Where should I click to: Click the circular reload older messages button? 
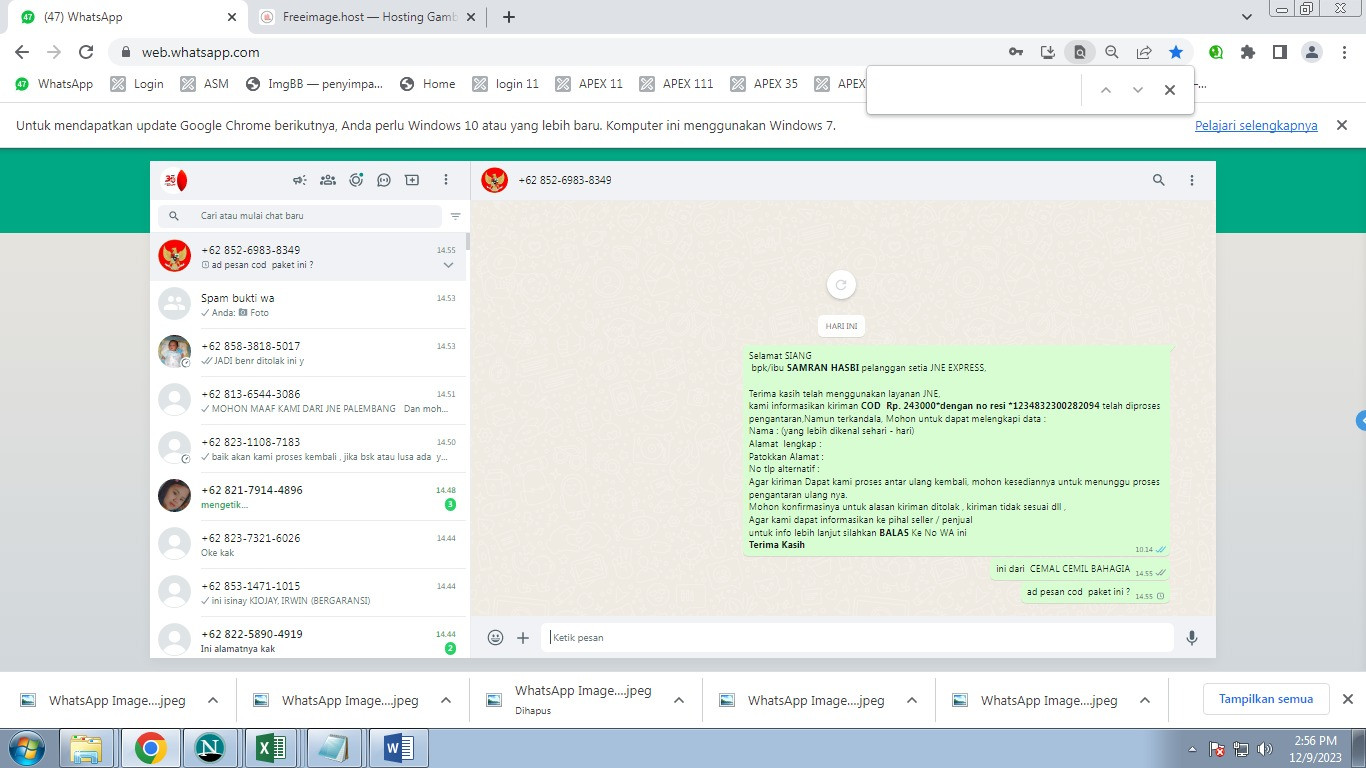[841, 285]
